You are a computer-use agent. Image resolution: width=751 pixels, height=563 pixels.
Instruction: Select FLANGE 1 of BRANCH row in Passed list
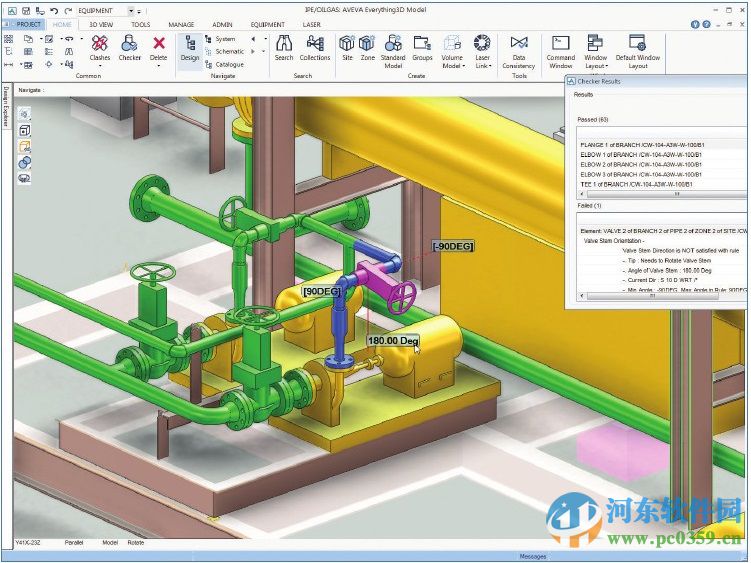(x=662, y=145)
